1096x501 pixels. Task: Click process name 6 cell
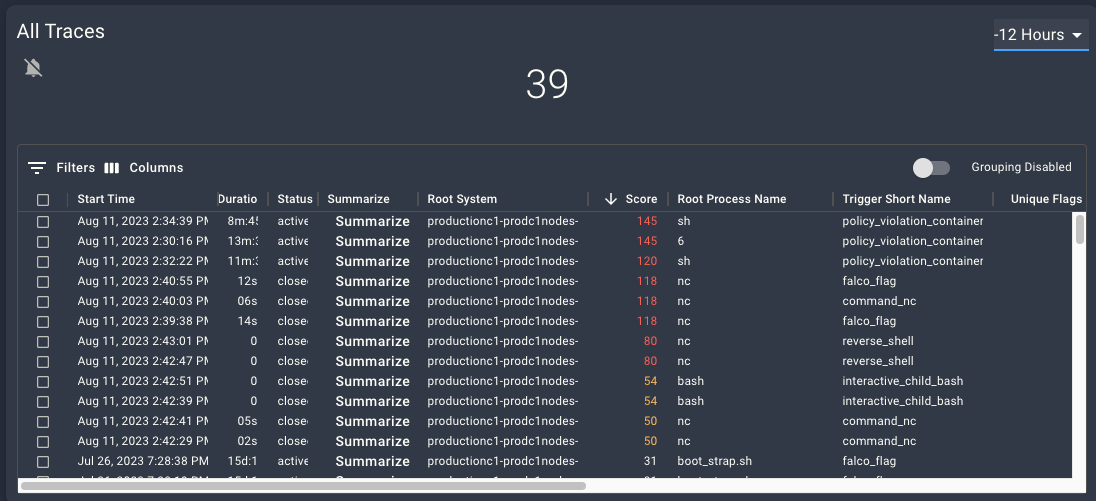click(x=681, y=241)
